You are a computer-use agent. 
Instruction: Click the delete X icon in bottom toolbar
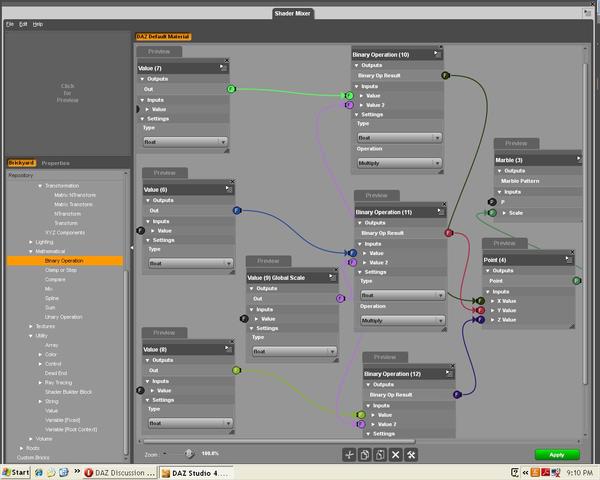tap(395, 455)
